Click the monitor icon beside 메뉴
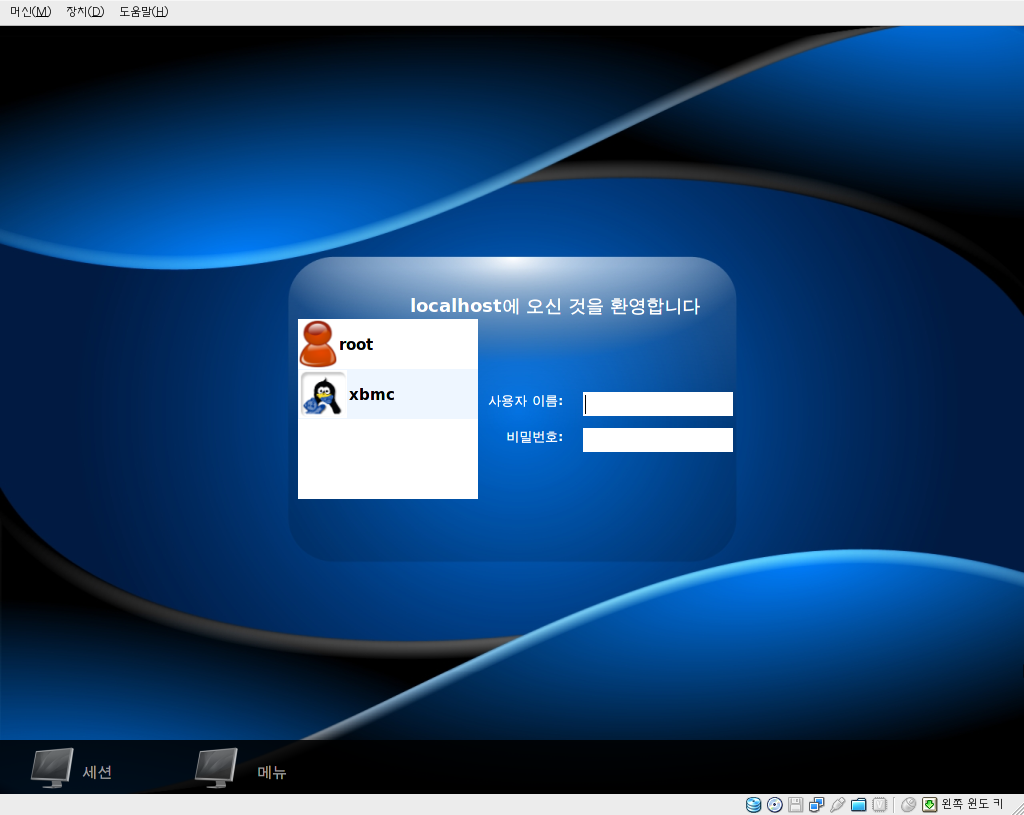The height and width of the screenshot is (815, 1024). click(x=216, y=768)
